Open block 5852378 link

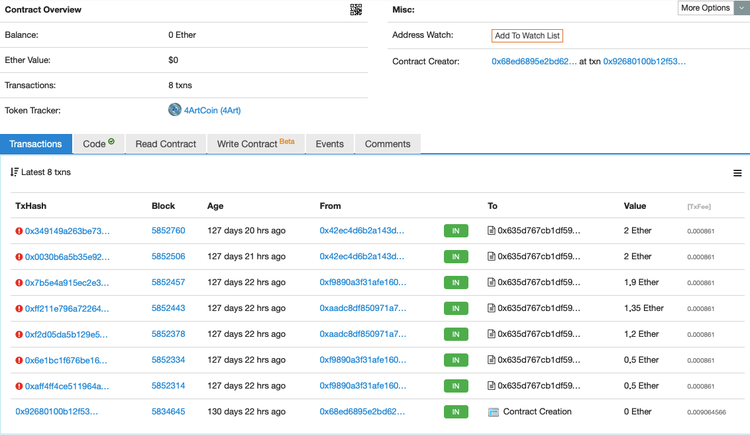pyautogui.click(x=168, y=334)
